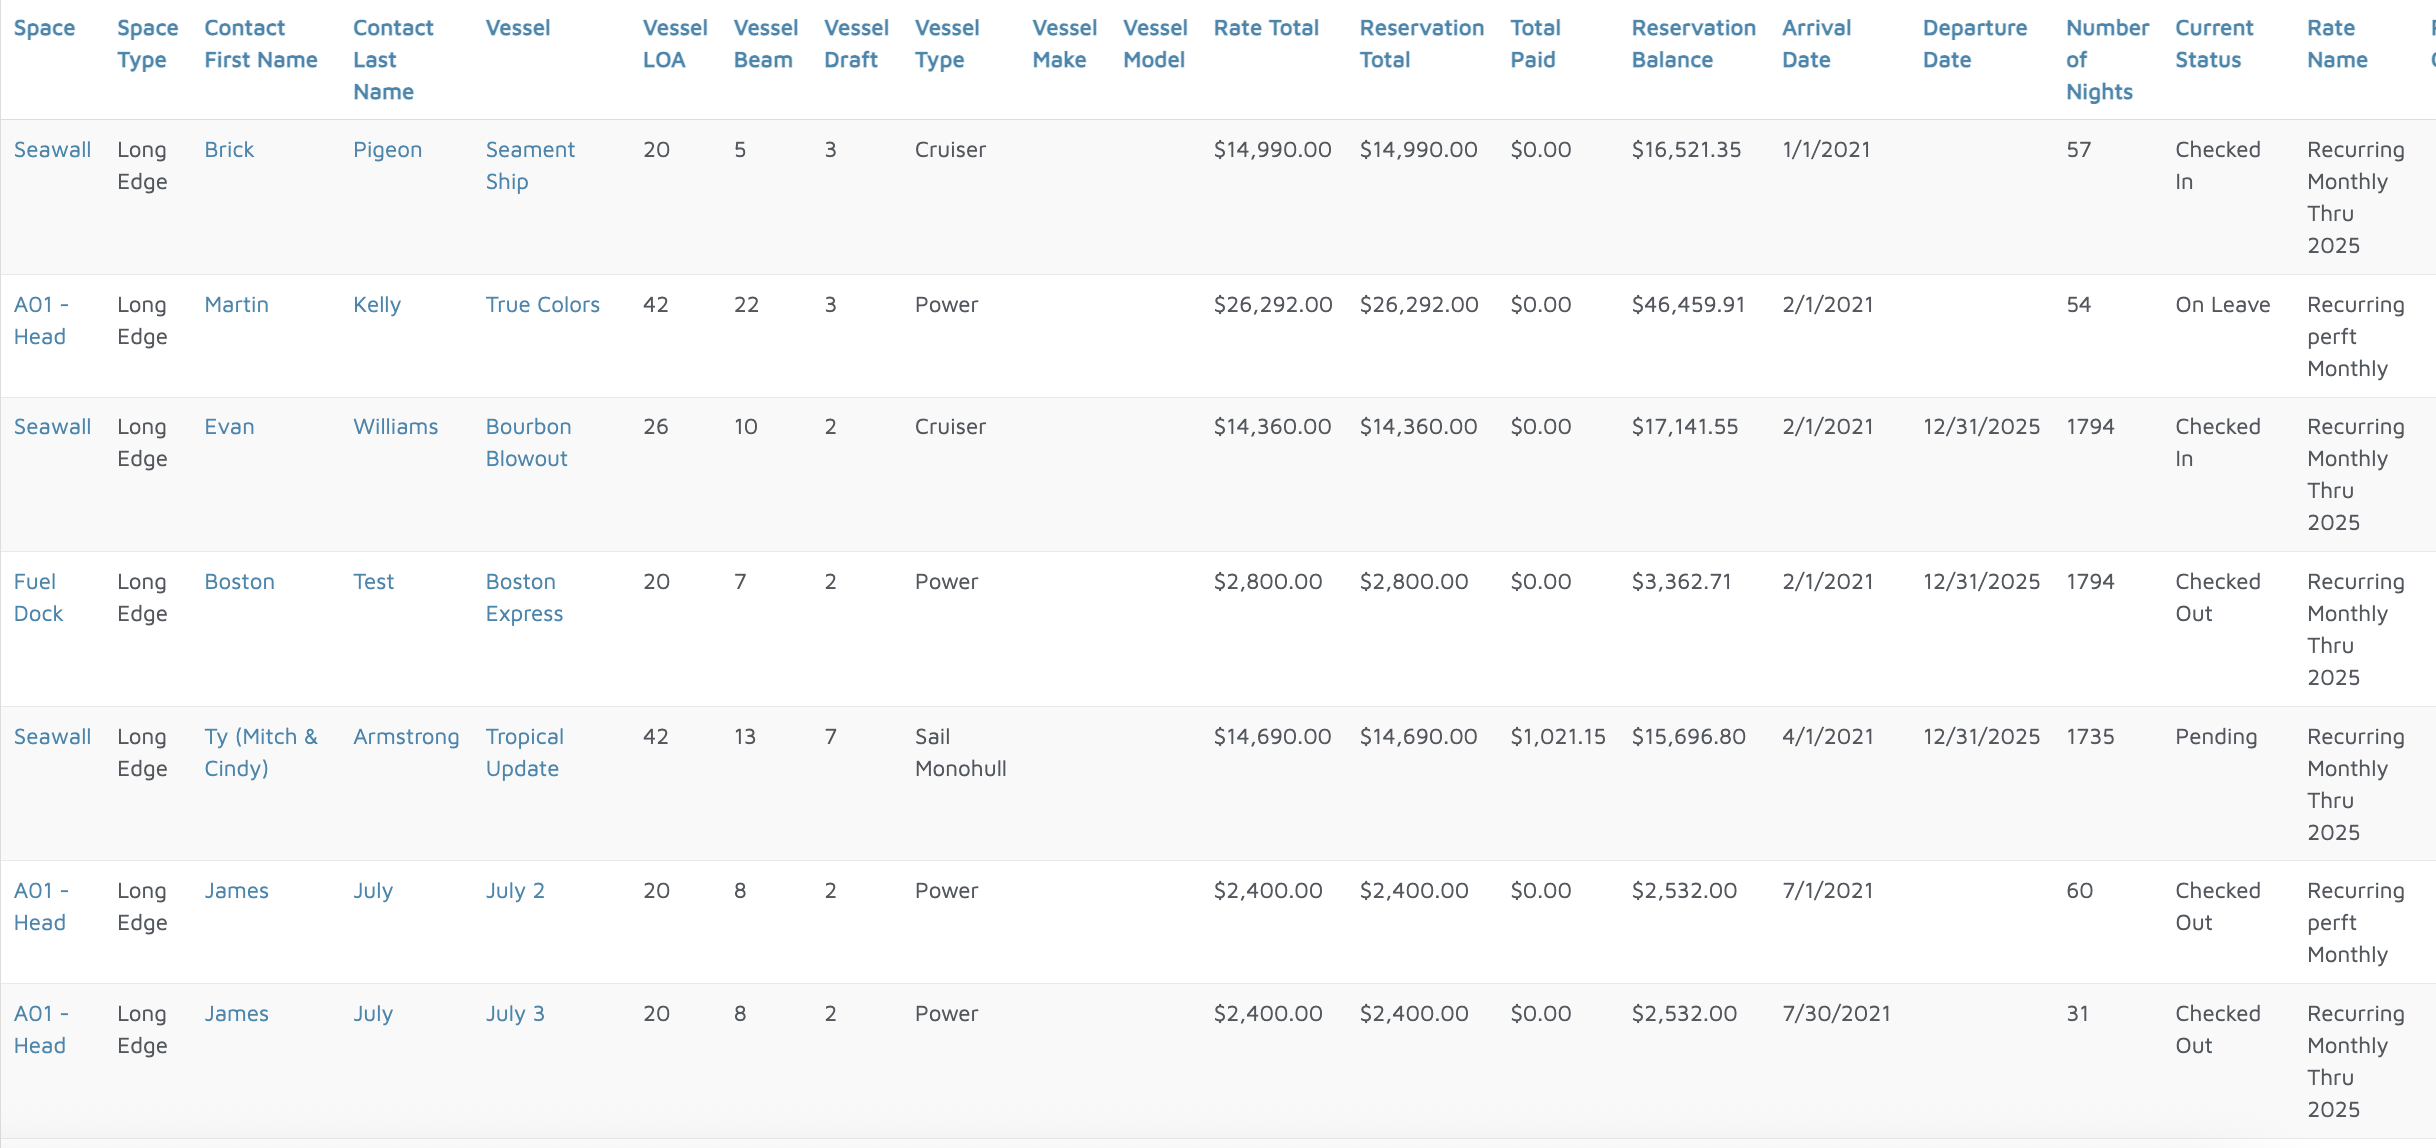The height and width of the screenshot is (1148, 2436).
Task: Sort by Space Type column header
Action: click(147, 44)
